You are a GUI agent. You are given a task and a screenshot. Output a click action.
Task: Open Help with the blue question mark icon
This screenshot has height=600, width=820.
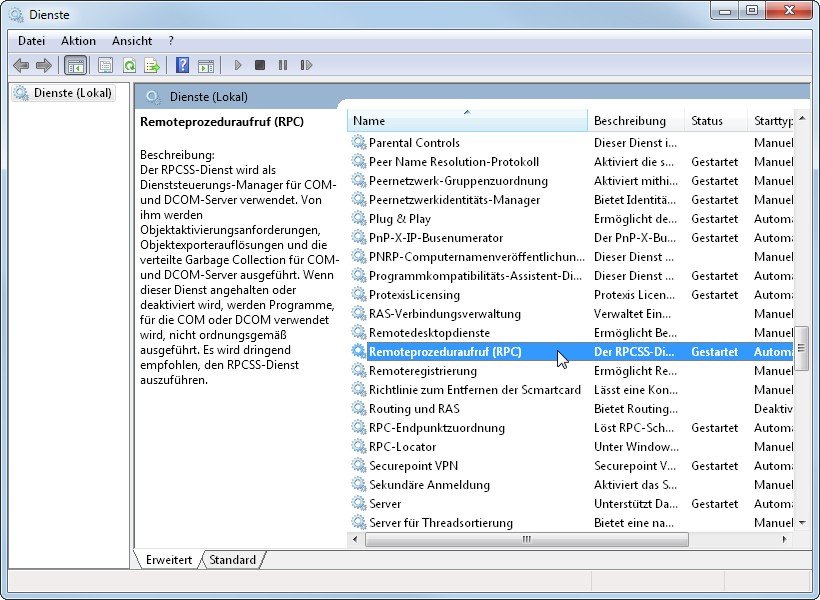182,65
